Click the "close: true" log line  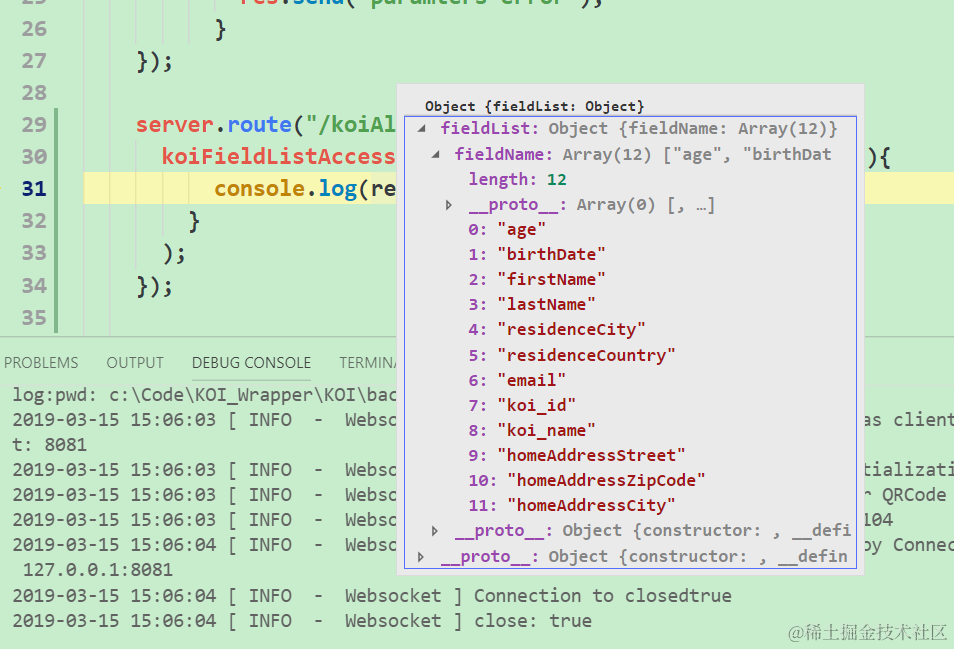coord(302,620)
